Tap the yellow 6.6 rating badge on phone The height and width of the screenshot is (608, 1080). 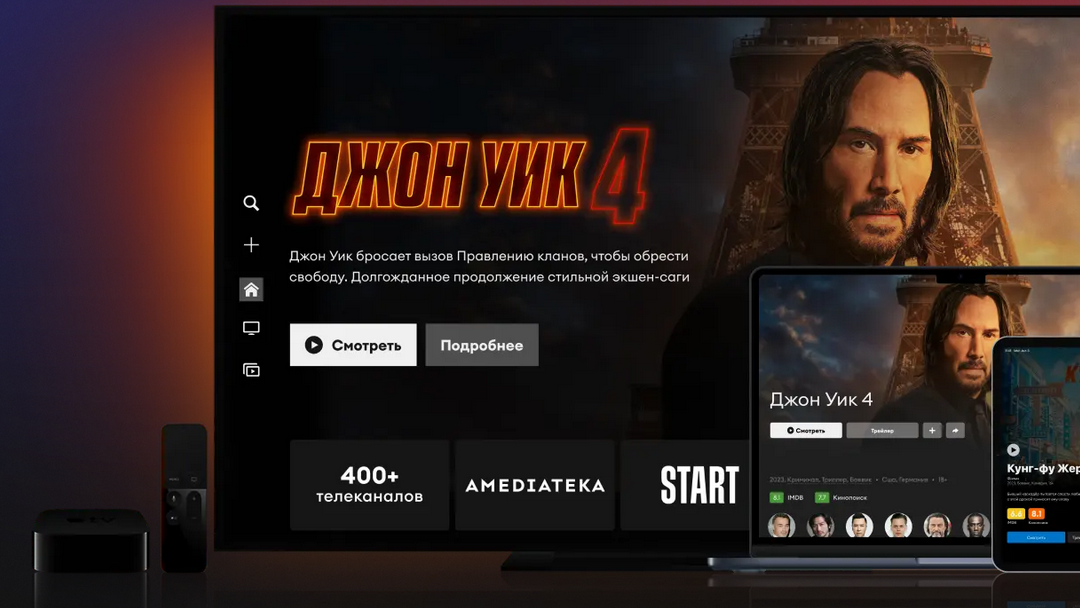click(1015, 514)
